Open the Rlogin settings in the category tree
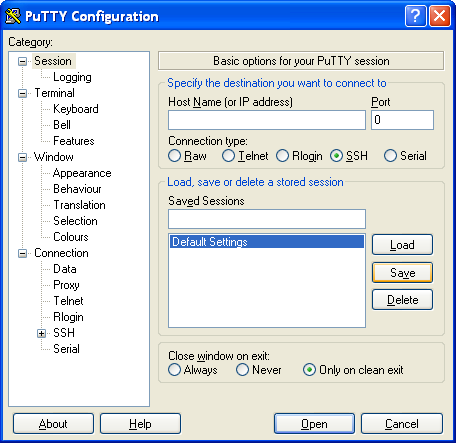 point(68,317)
